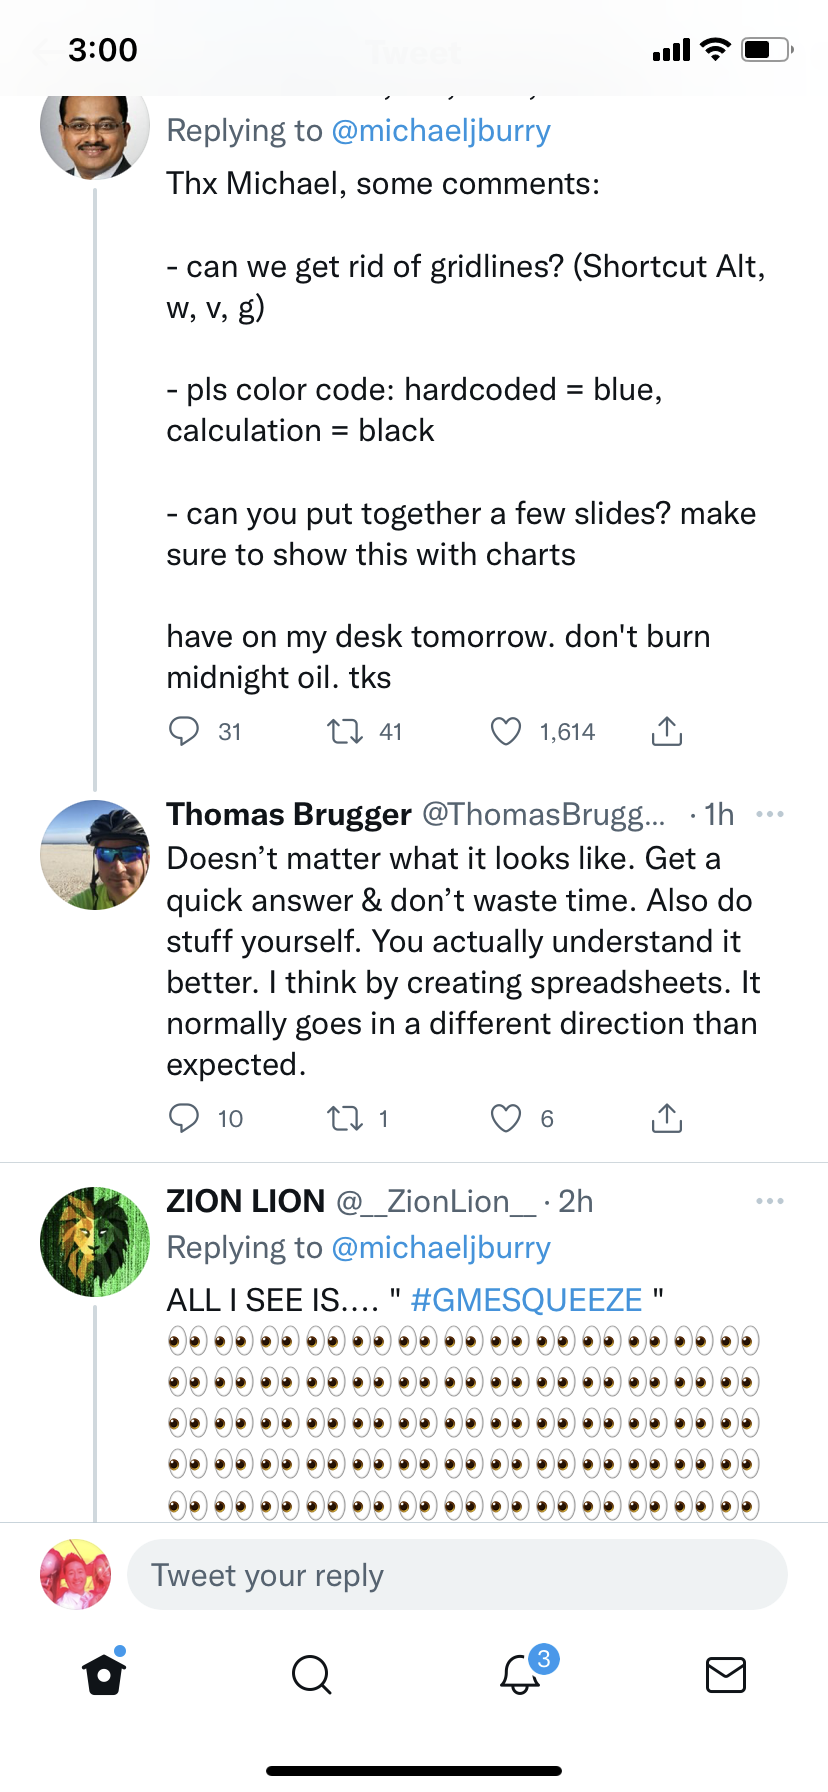Image resolution: width=828 pixels, height=1792 pixels.
Task: Open the Home tab
Action: 104,1674
